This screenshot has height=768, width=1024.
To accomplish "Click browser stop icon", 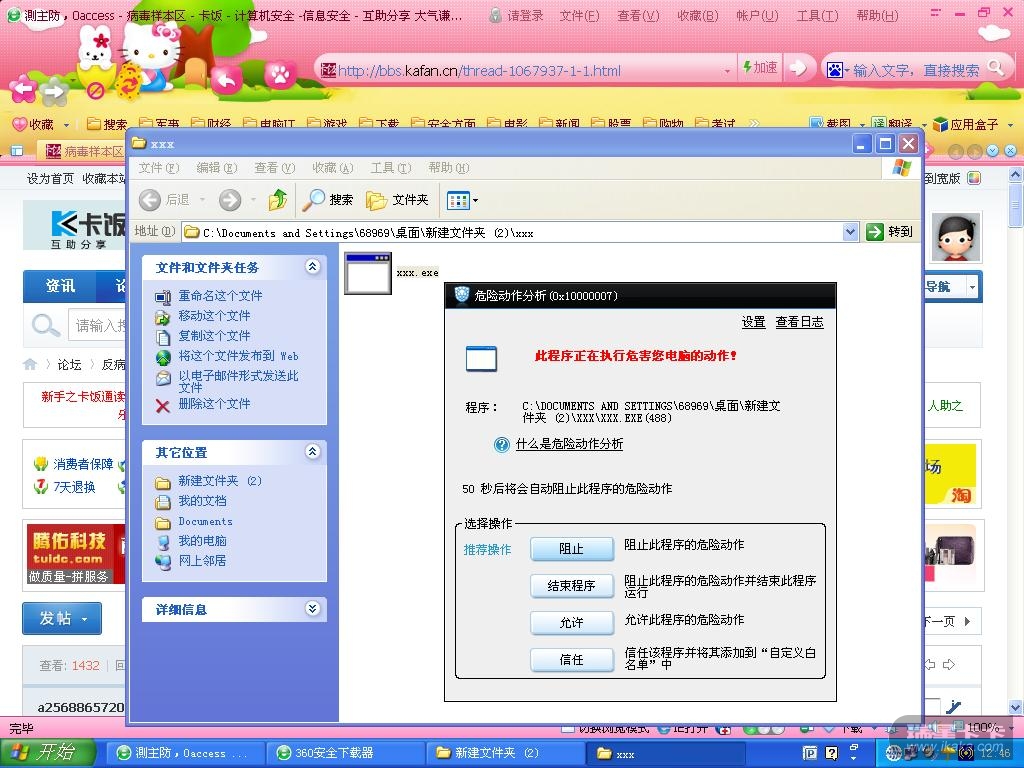I will 95,89.
